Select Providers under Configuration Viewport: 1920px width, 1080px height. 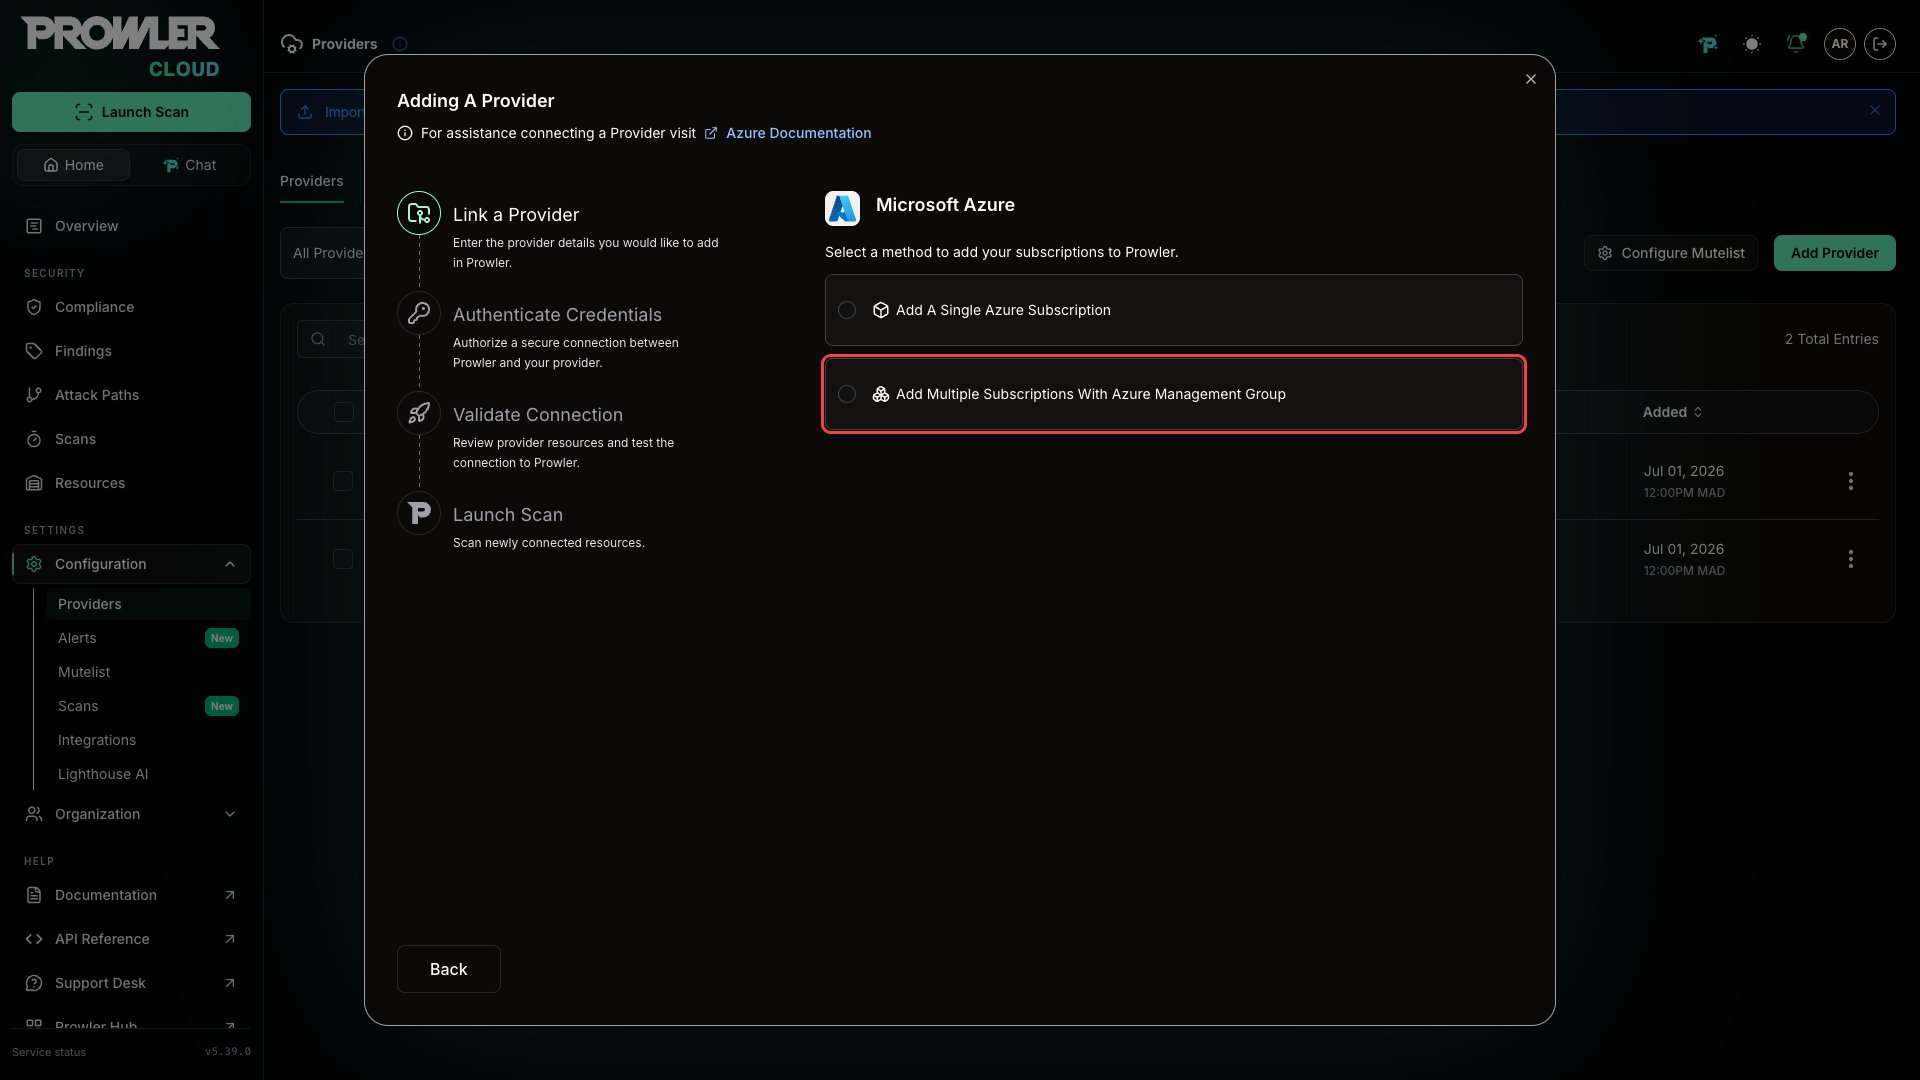tap(148, 604)
